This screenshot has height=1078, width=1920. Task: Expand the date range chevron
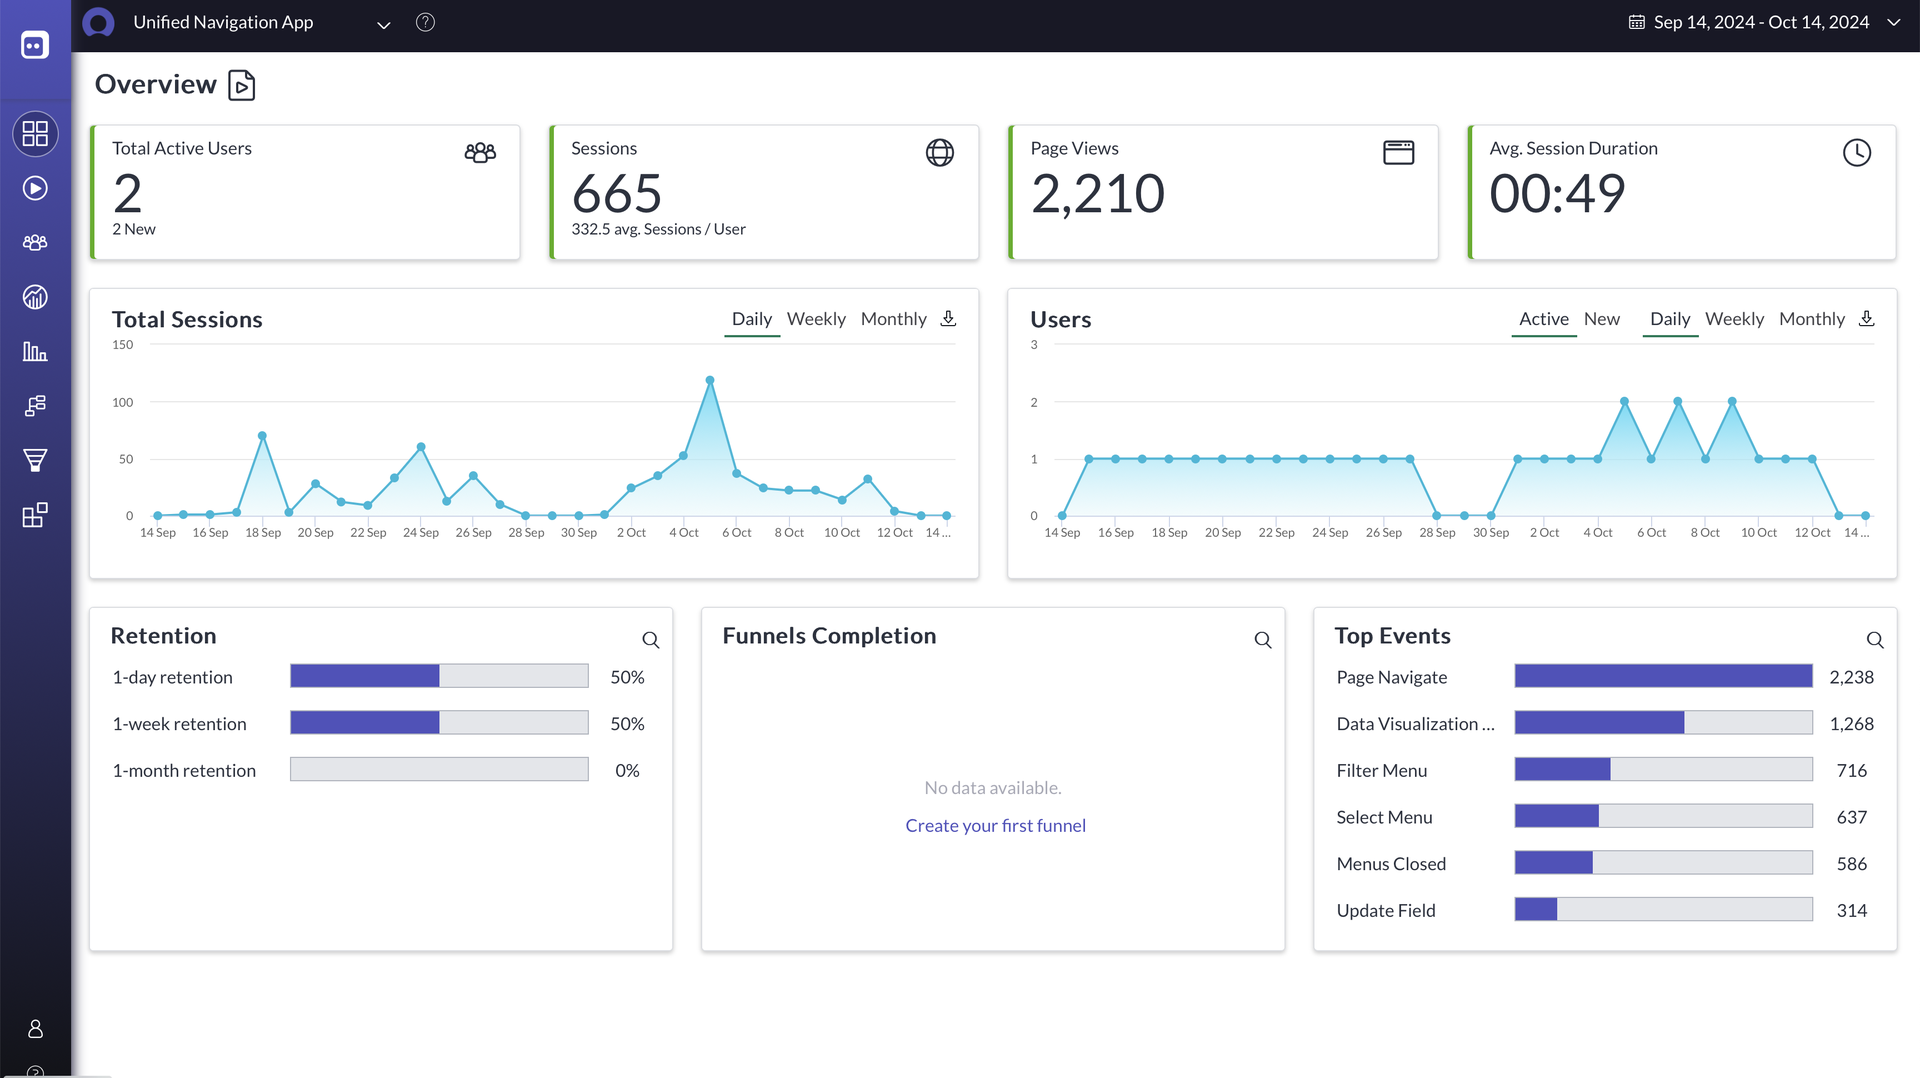pyautogui.click(x=1894, y=22)
